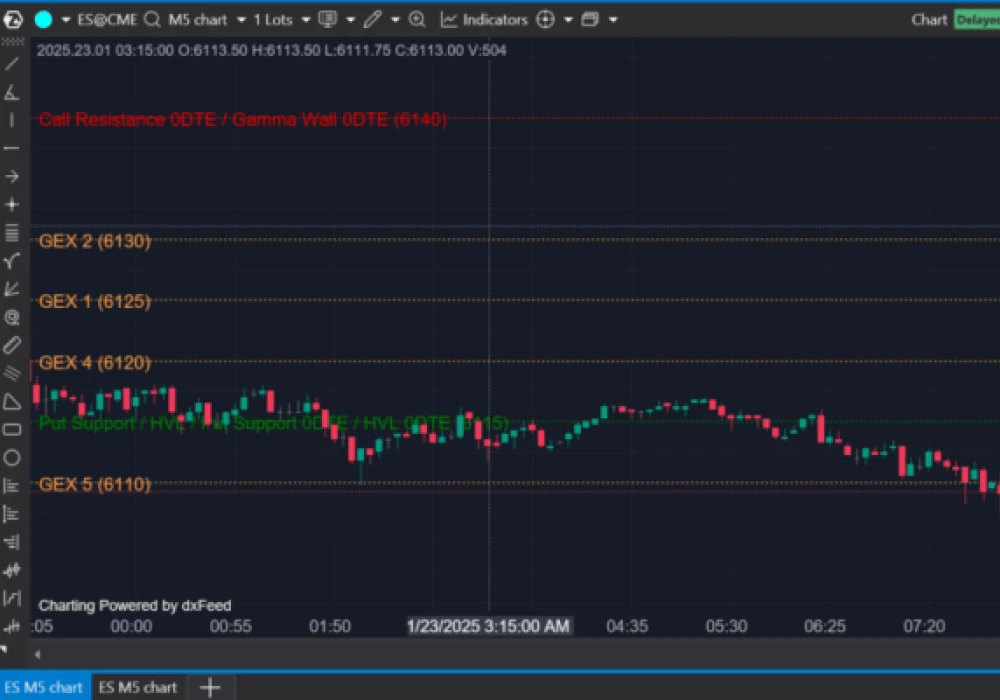
Task: Select the lower volume profile tool icon
Action: coord(11,514)
